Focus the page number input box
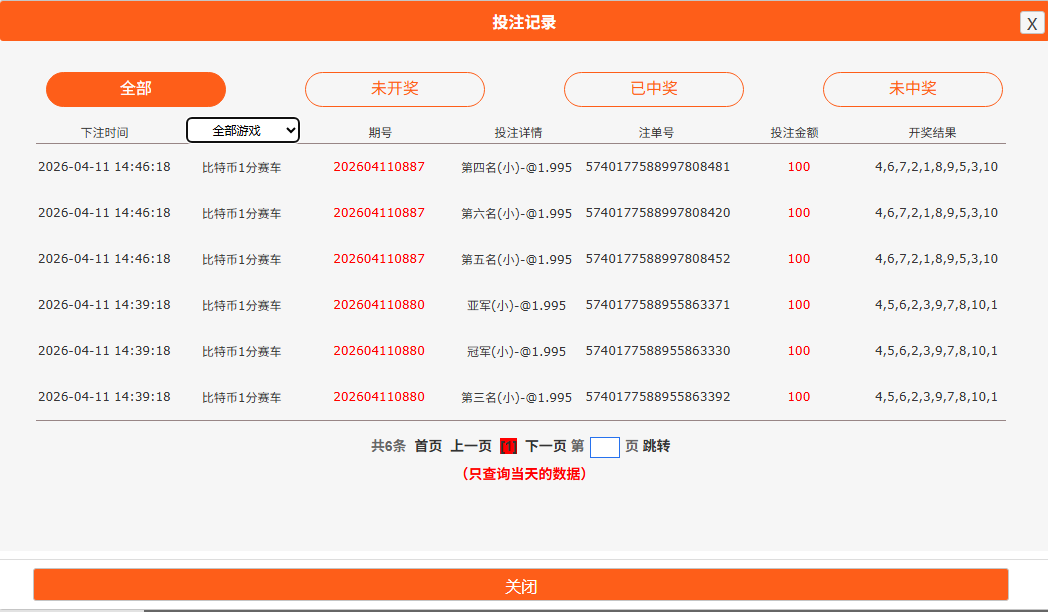This screenshot has height=612, width=1048. pyautogui.click(x=605, y=447)
